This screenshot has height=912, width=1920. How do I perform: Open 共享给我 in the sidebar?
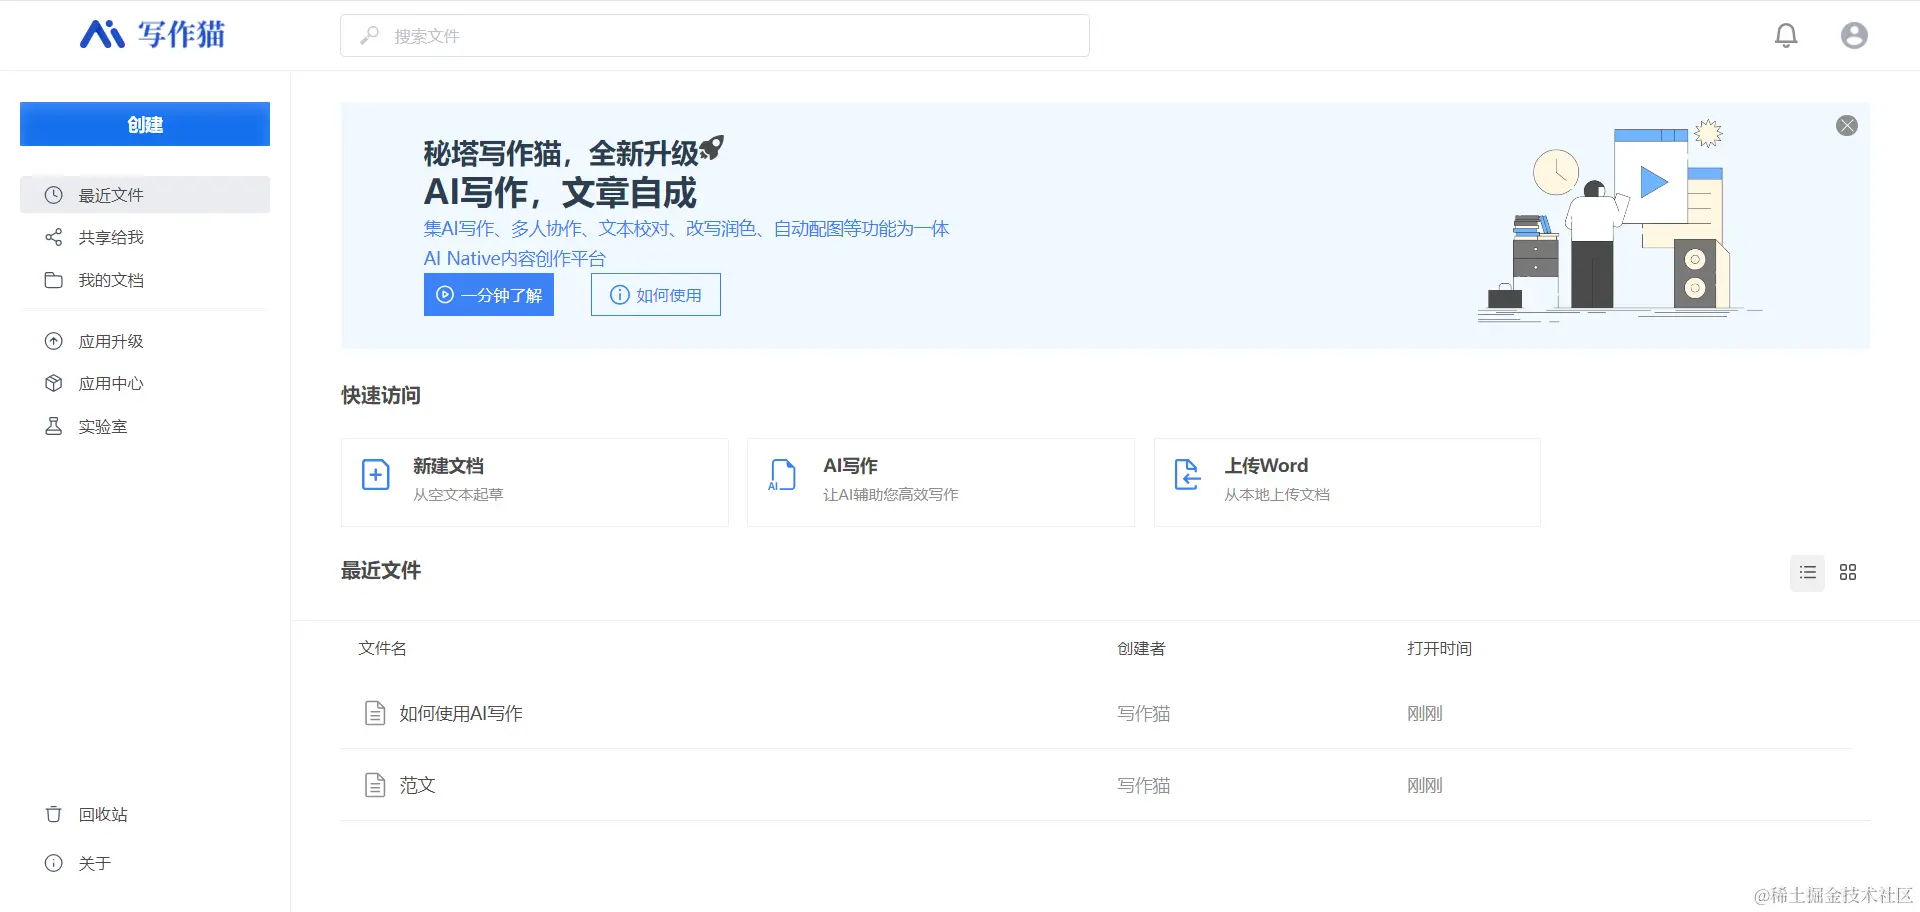pyautogui.click(x=145, y=237)
